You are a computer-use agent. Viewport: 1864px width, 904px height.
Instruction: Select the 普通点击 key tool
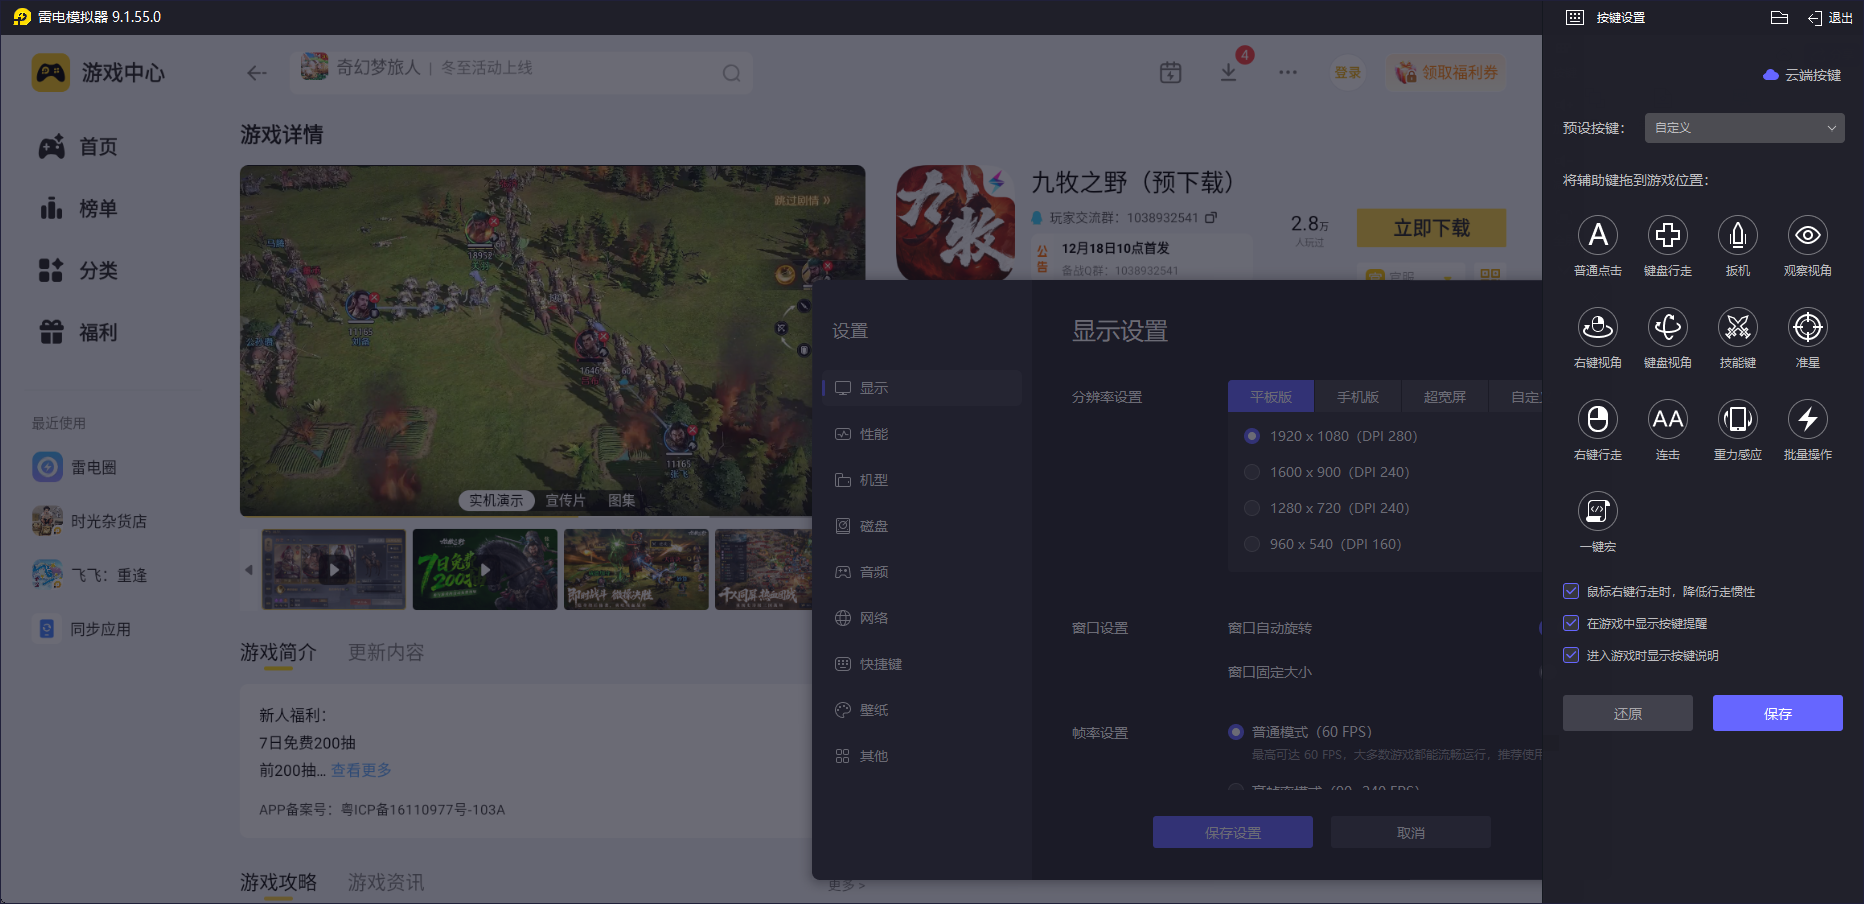tap(1598, 246)
